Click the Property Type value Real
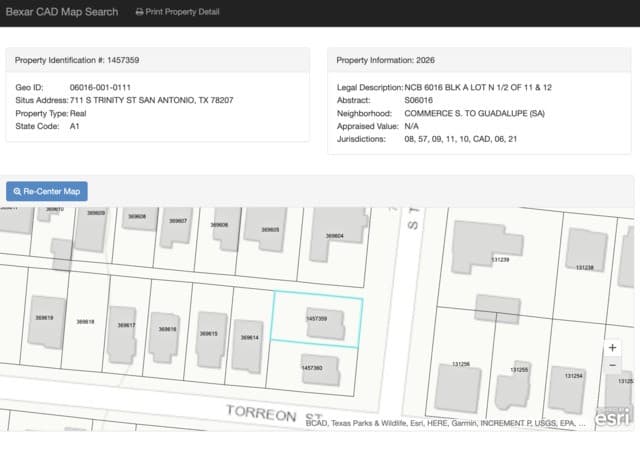This screenshot has height=449, width=640. tap(78, 113)
